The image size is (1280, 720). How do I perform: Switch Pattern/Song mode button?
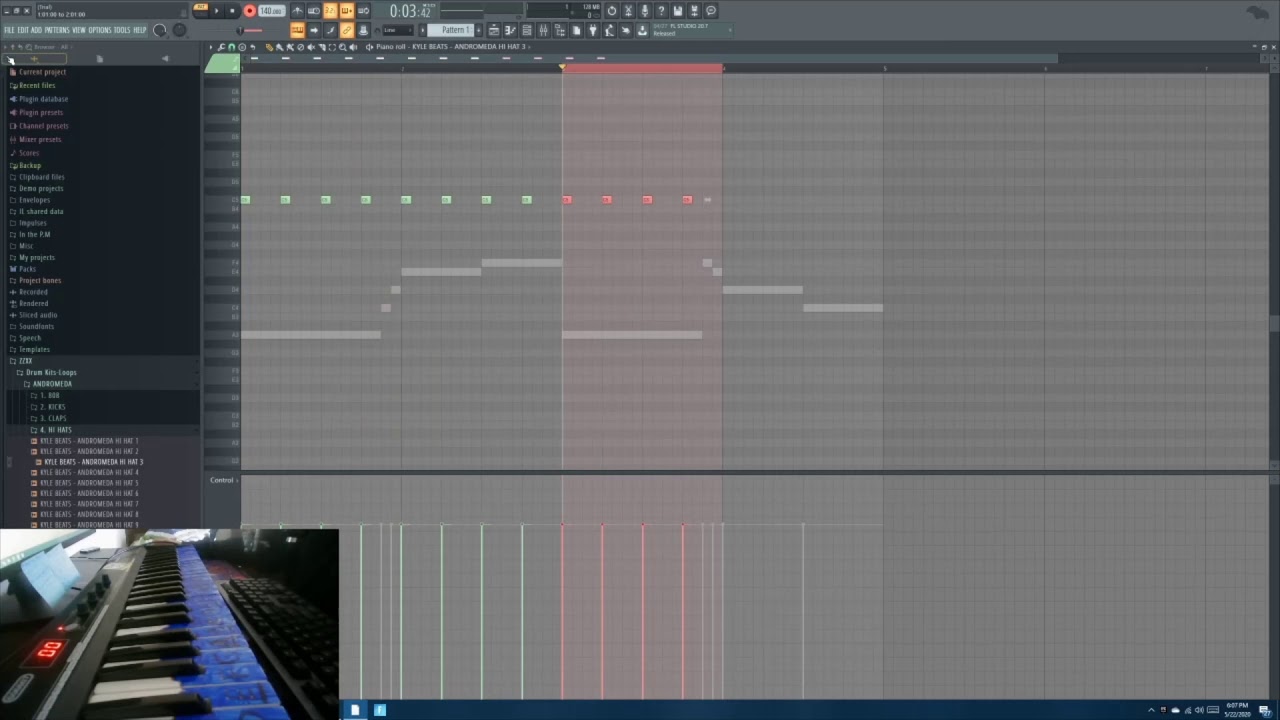click(201, 10)
